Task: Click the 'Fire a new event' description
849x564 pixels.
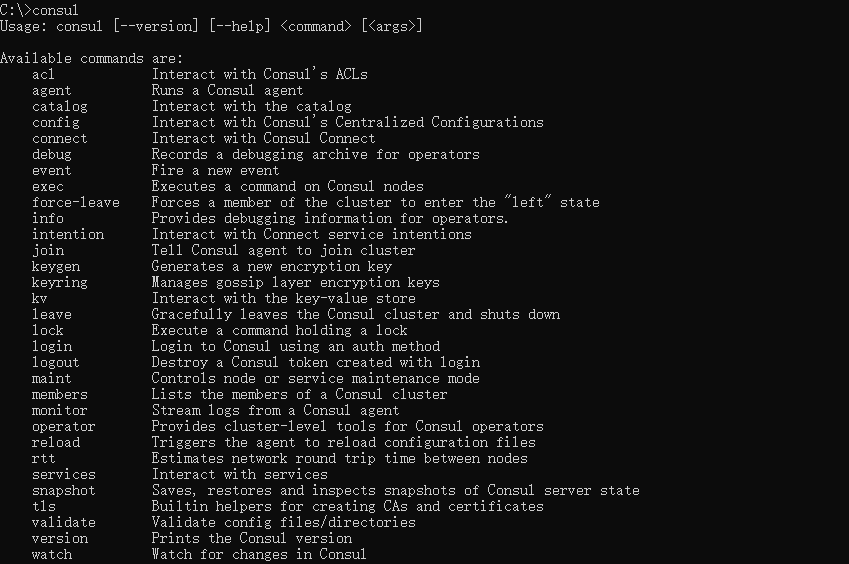Action: click(215, 170)
